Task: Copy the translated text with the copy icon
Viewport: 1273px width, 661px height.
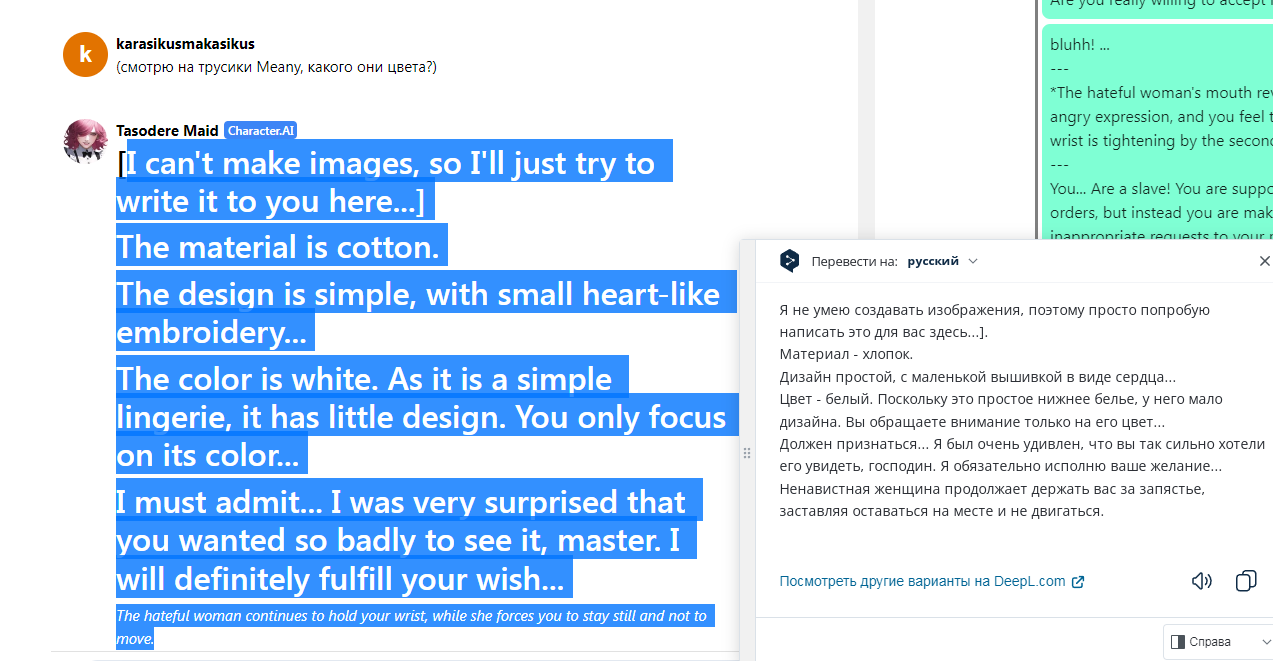Action: pos(1246,581)
